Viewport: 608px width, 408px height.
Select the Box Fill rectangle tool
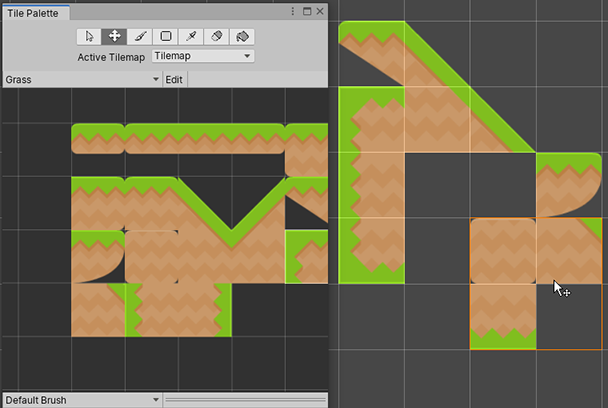click(165, 36)
